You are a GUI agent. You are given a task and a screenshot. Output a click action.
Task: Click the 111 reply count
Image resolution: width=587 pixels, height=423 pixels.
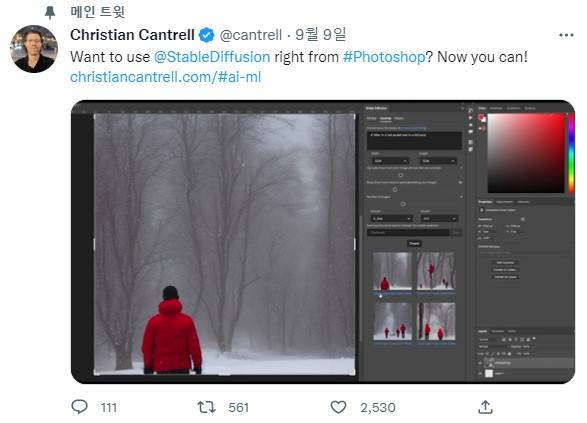pos(109,407)
